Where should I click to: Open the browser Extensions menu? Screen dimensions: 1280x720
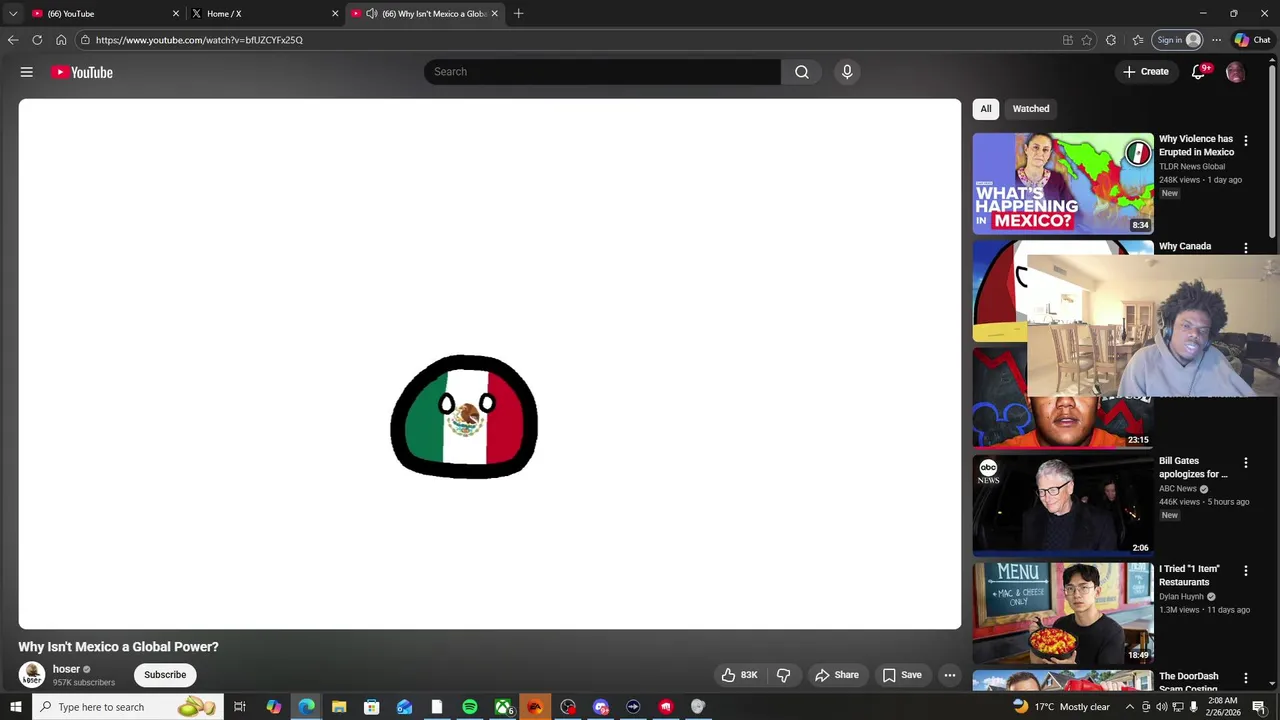pyautogui.click(x=1111, y=40)
